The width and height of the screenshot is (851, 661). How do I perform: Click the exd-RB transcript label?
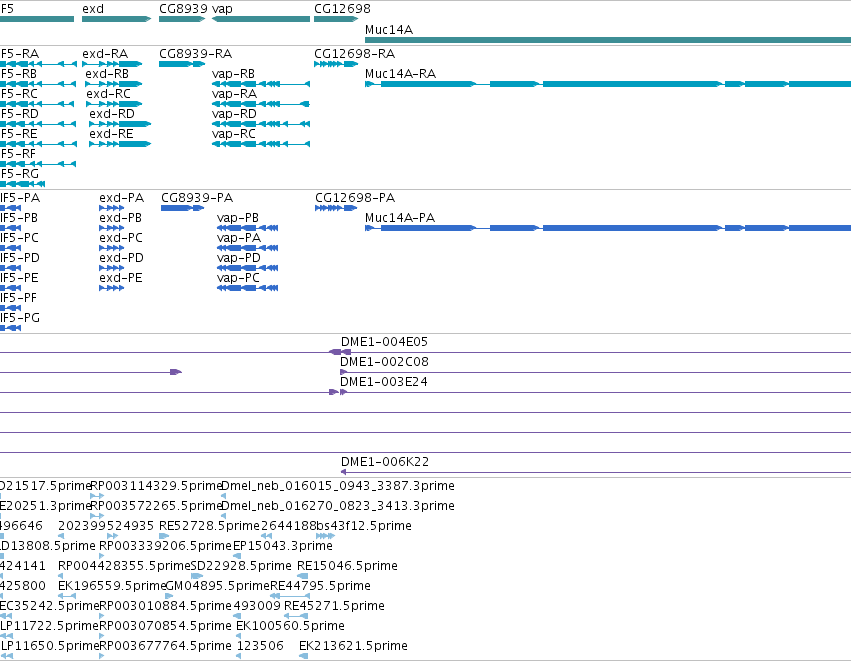tap(107, 74)
